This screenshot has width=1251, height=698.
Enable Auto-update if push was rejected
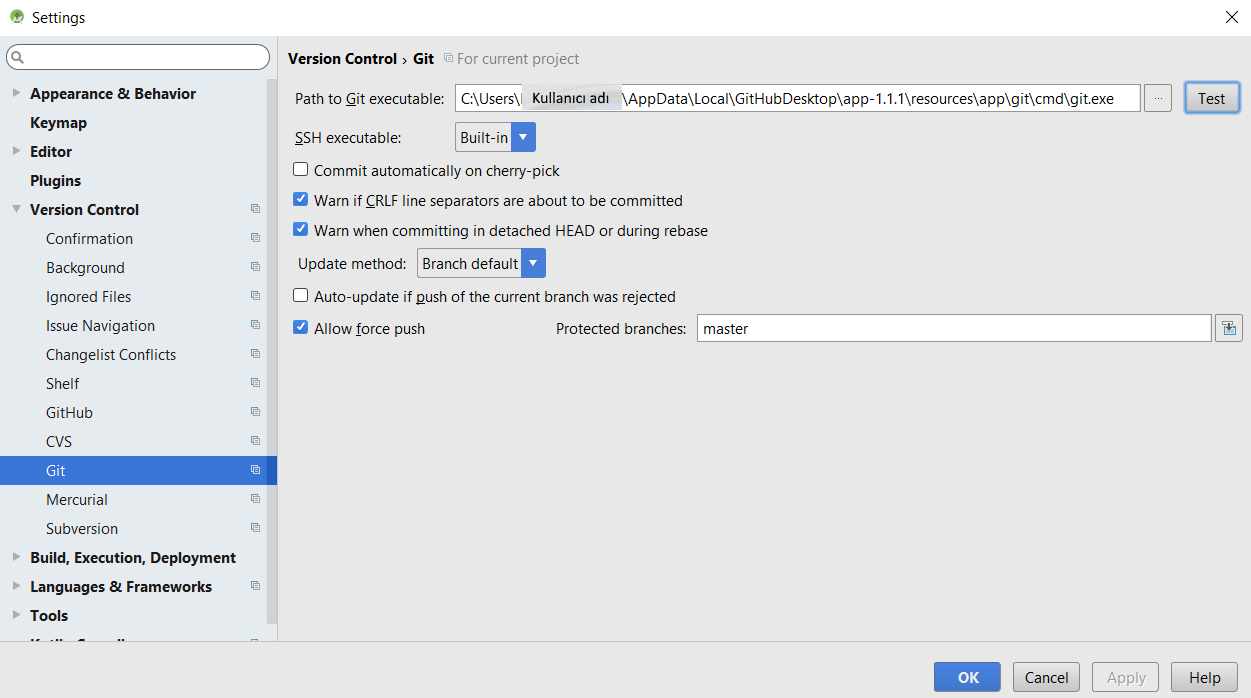300,296
